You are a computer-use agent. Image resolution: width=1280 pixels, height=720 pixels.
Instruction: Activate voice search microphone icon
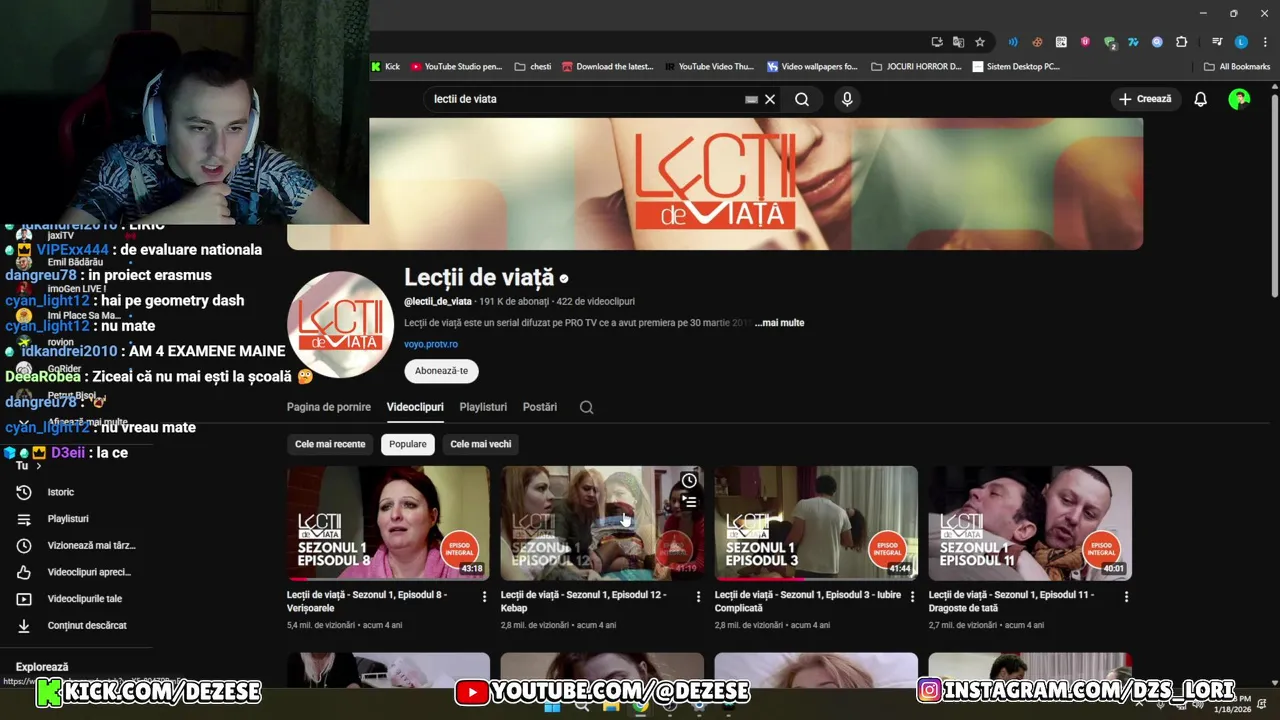(x=847, y=99)
